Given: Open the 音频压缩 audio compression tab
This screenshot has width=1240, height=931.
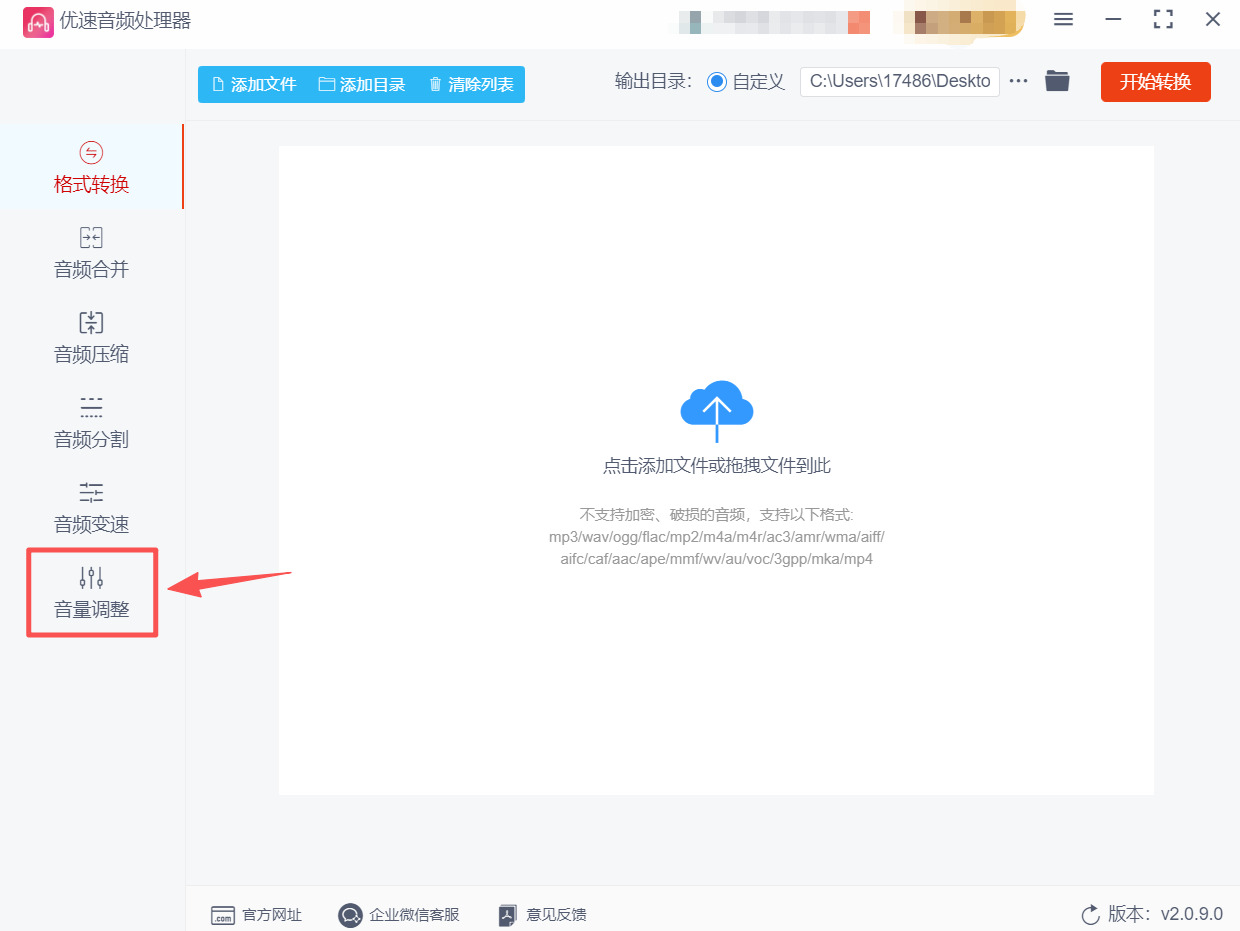Looking at the screenshot, I should click(x=91, y=337).
